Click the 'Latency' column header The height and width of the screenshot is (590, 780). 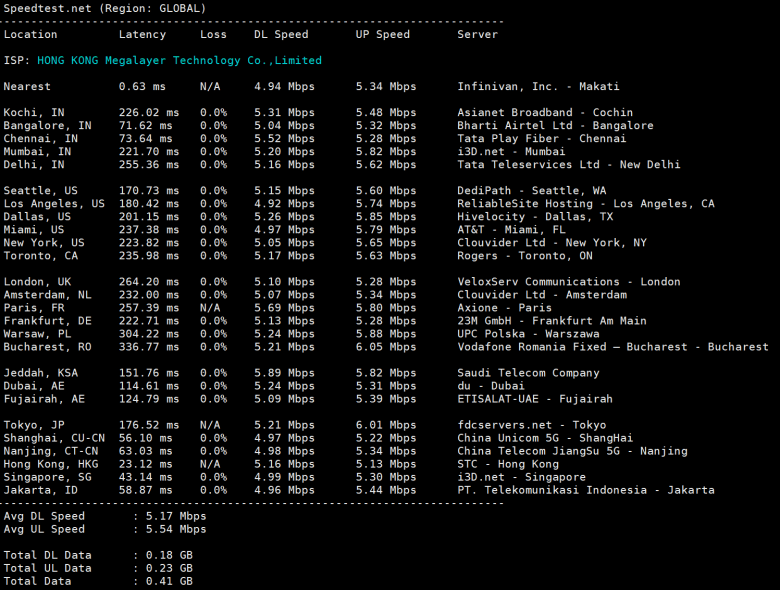(x=142, y=34)
